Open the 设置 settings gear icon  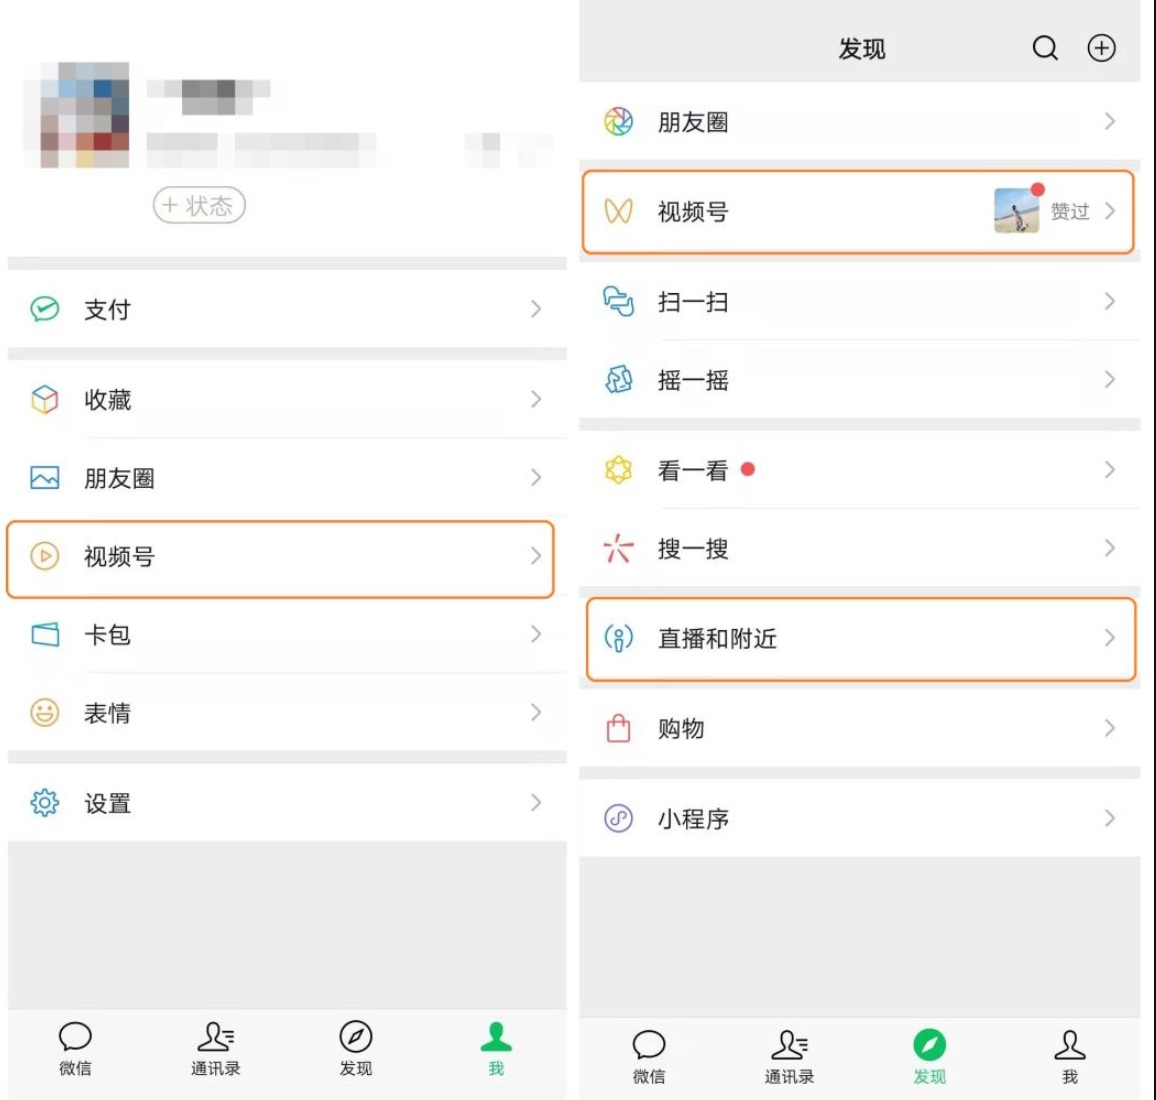pos(45,803)
